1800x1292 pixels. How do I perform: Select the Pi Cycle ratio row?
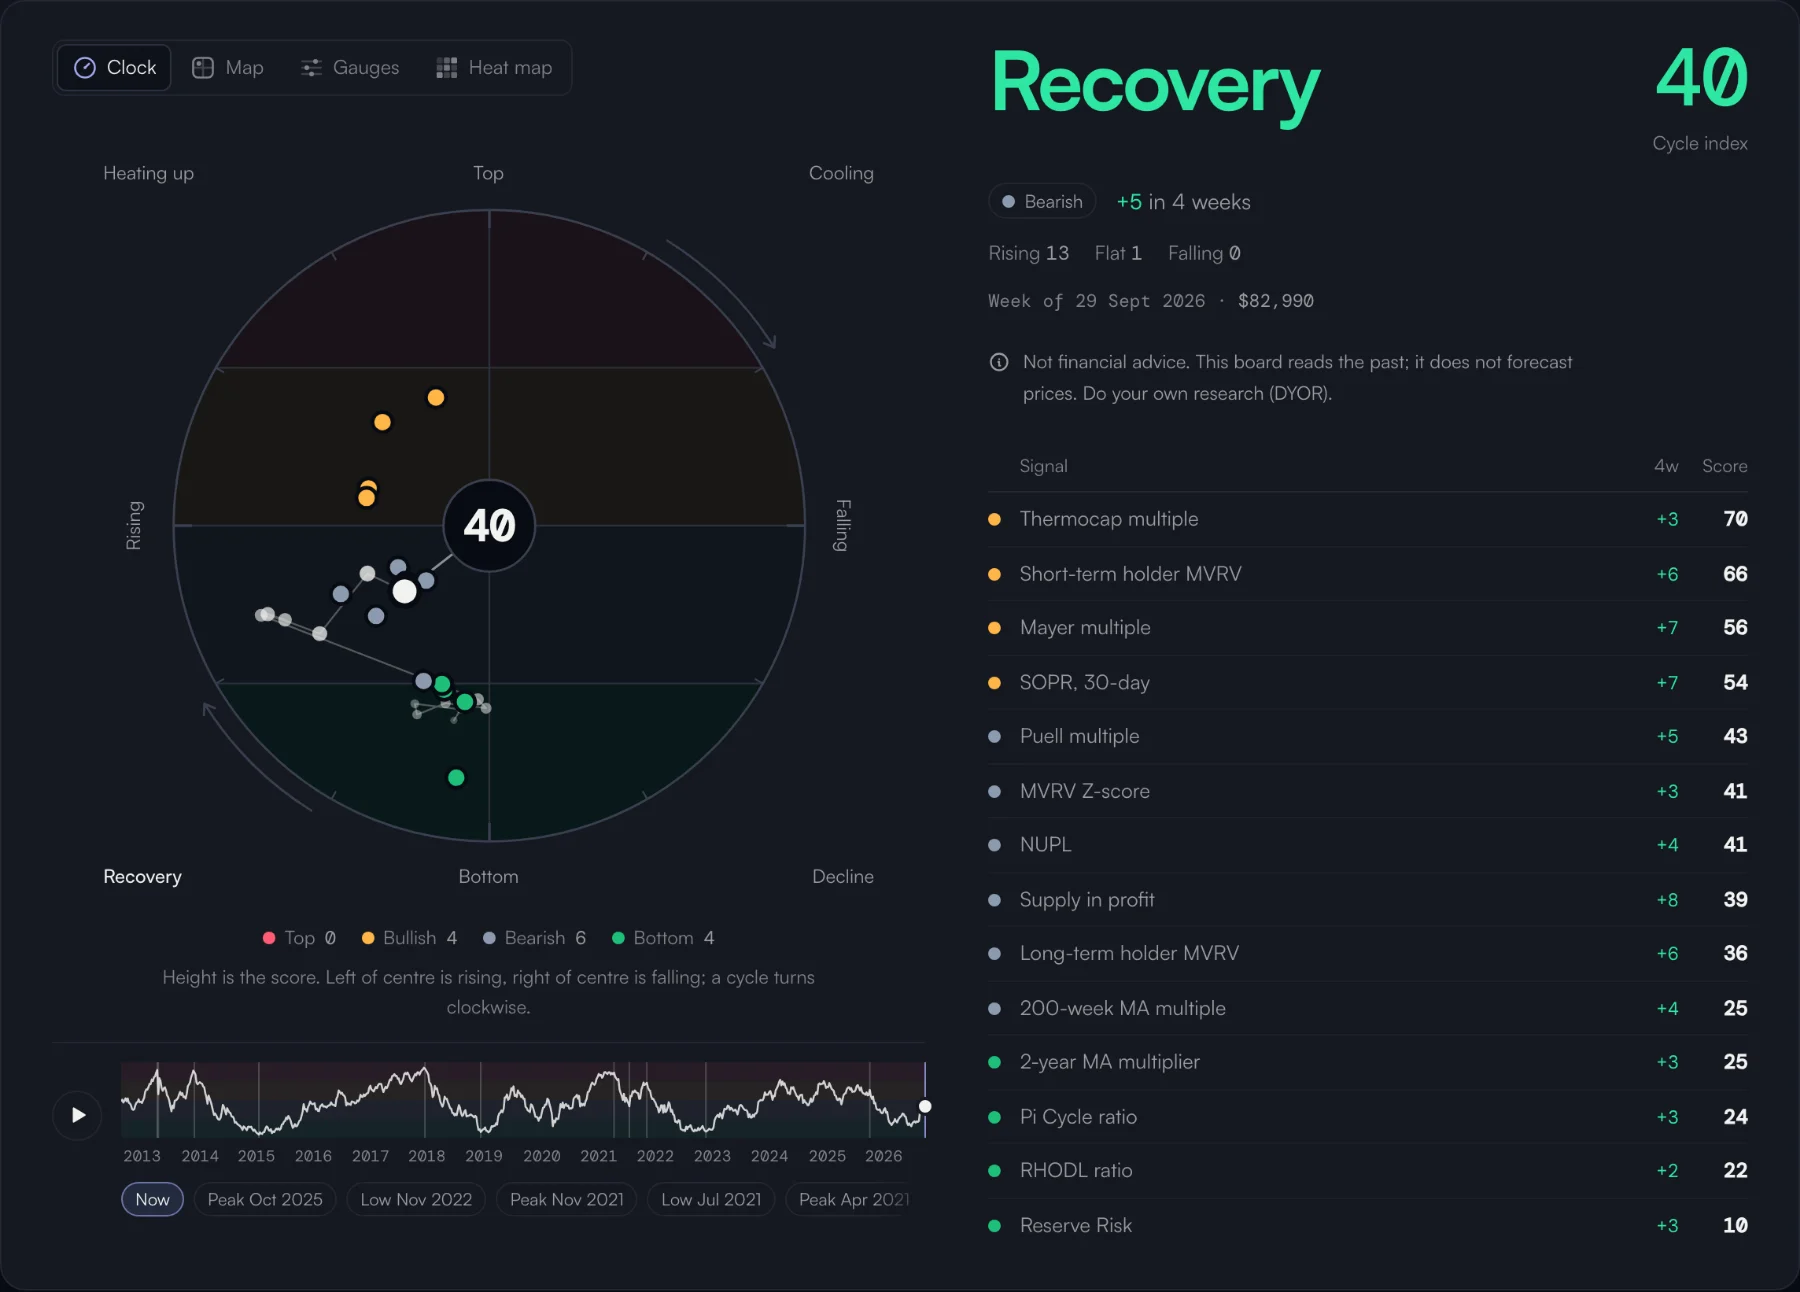(1367, 1117)
